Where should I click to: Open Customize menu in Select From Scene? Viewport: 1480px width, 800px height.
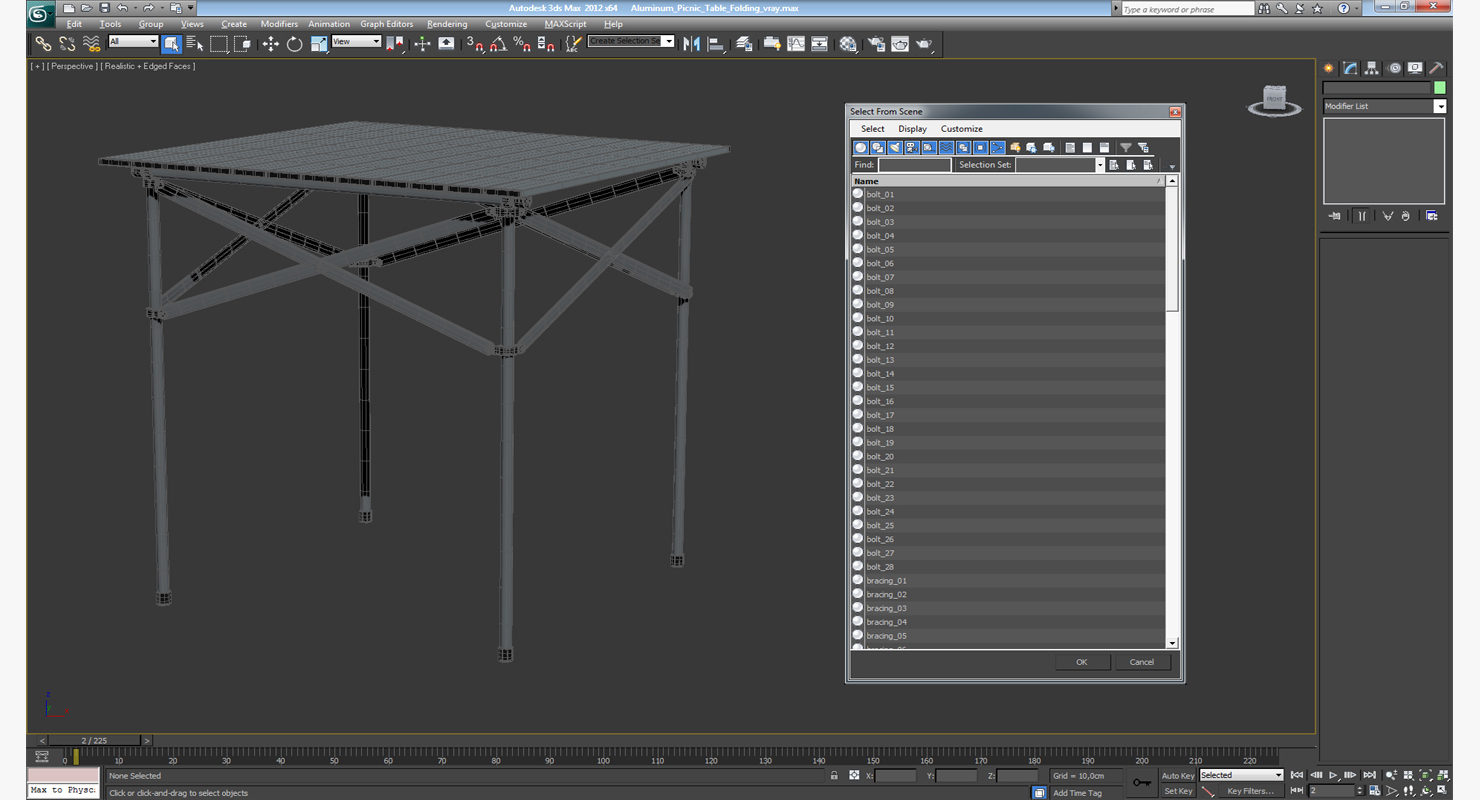[961, 129]
